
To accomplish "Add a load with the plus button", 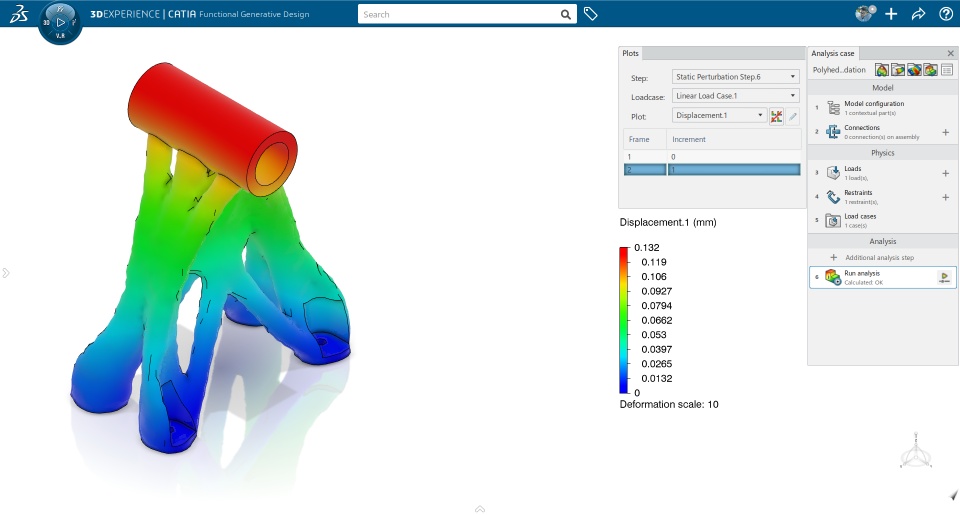I will pos(945,173).
